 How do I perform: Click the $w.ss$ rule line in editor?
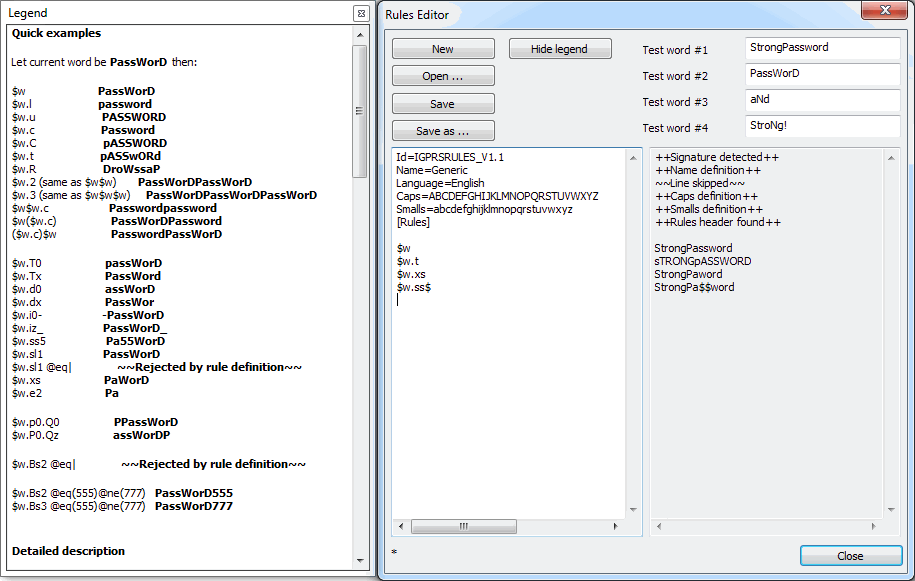pyautogui.click(x=414, y=287)
